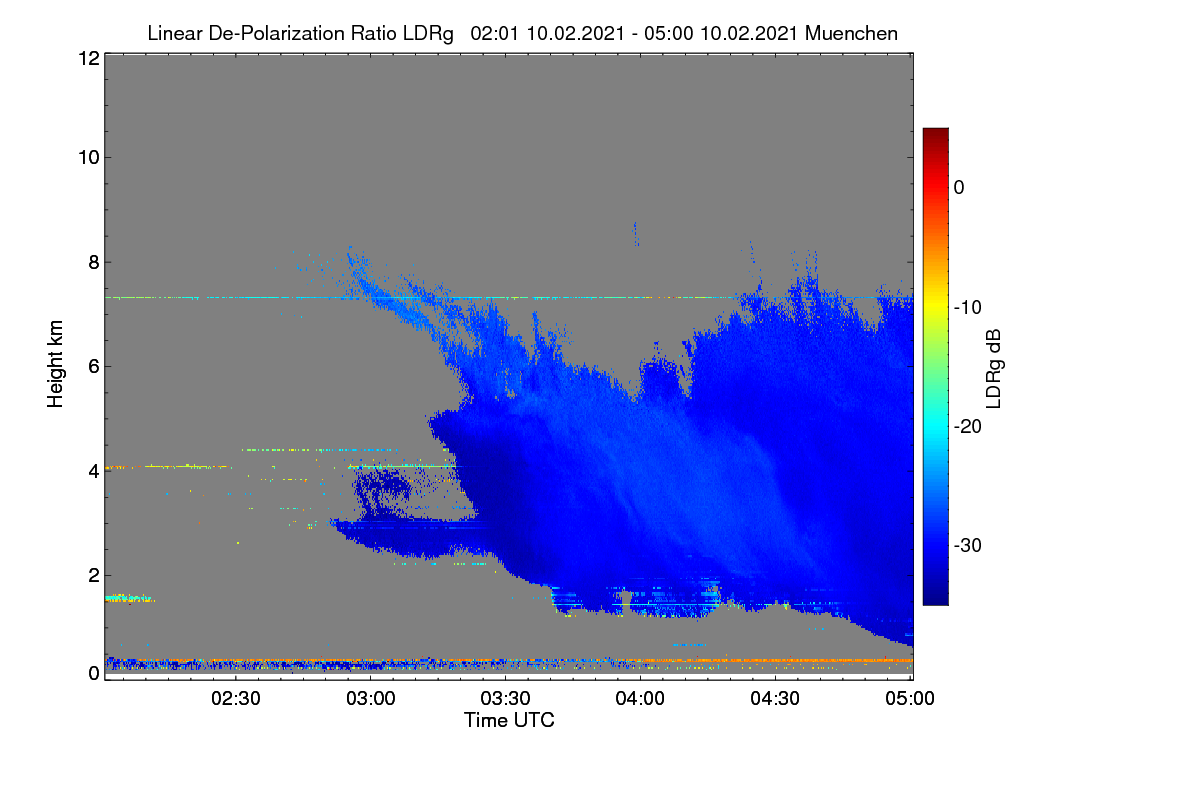The image size is (1200, 800).
Task: Click the 04:30 time axis tick label
Action: 776,699
